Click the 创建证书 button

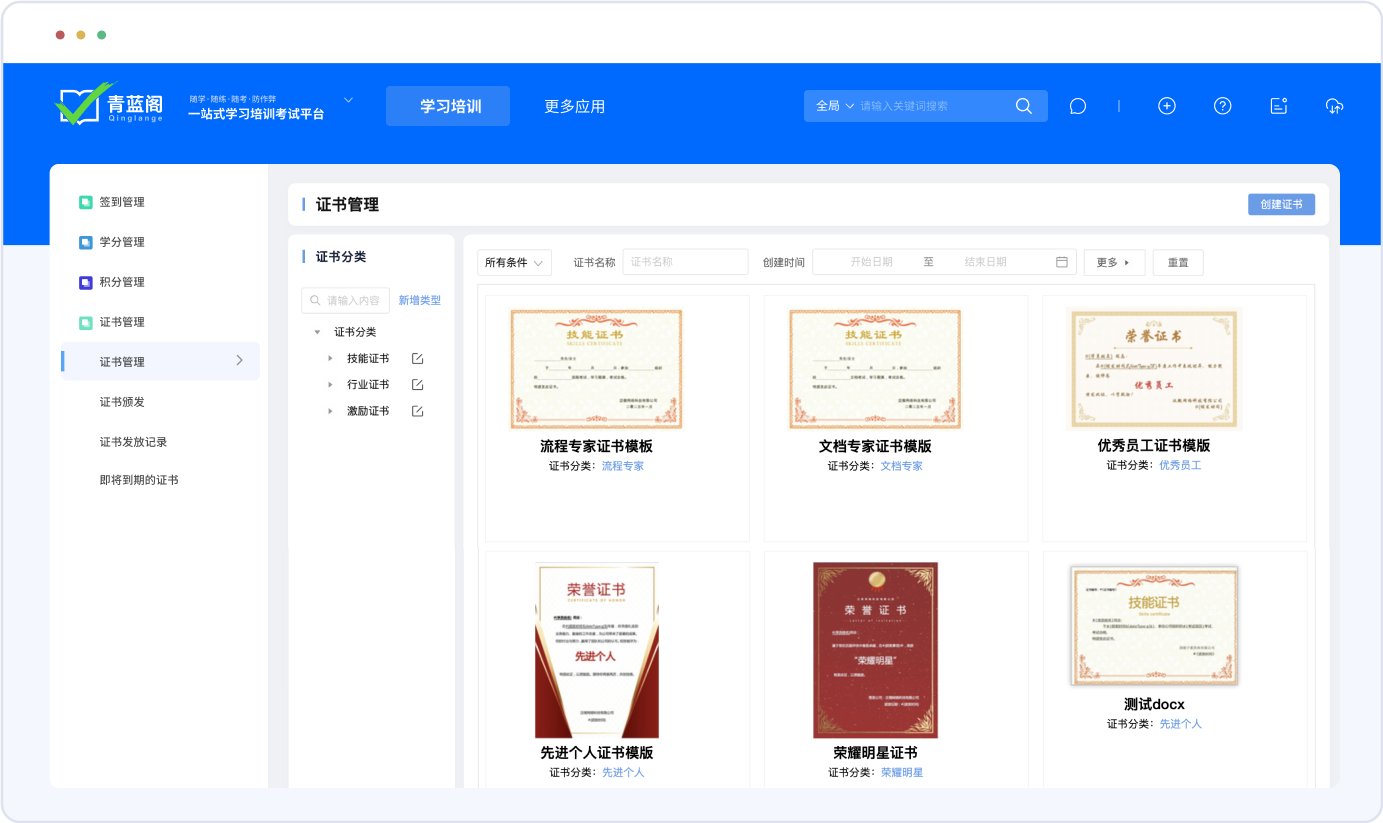pos(1281,204)
